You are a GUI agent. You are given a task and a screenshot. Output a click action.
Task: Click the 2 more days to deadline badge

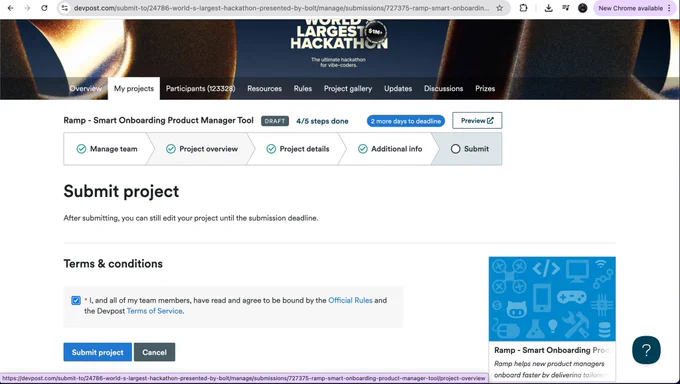(x=406, y=121)
